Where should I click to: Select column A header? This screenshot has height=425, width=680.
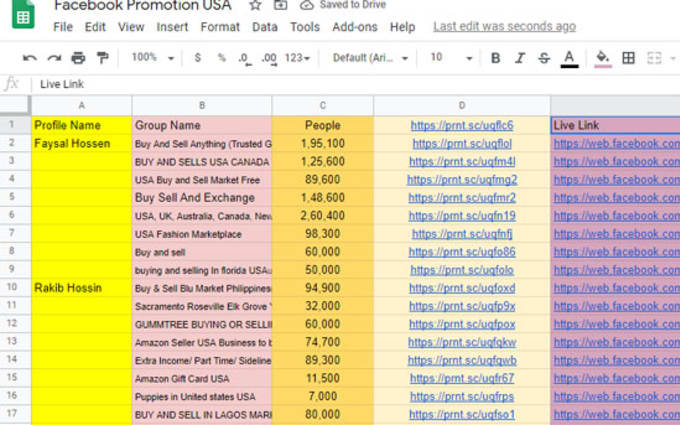(82, 105)
